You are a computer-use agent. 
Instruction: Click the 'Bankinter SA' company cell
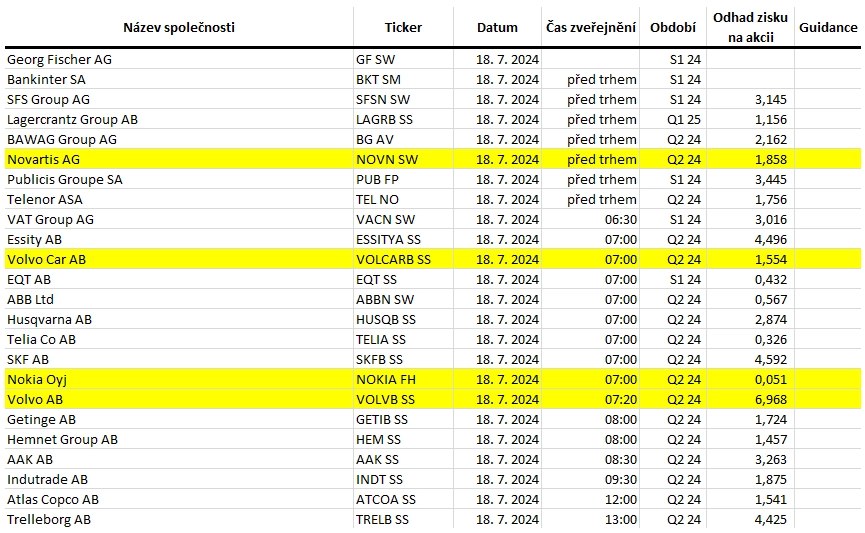(46, 79)
